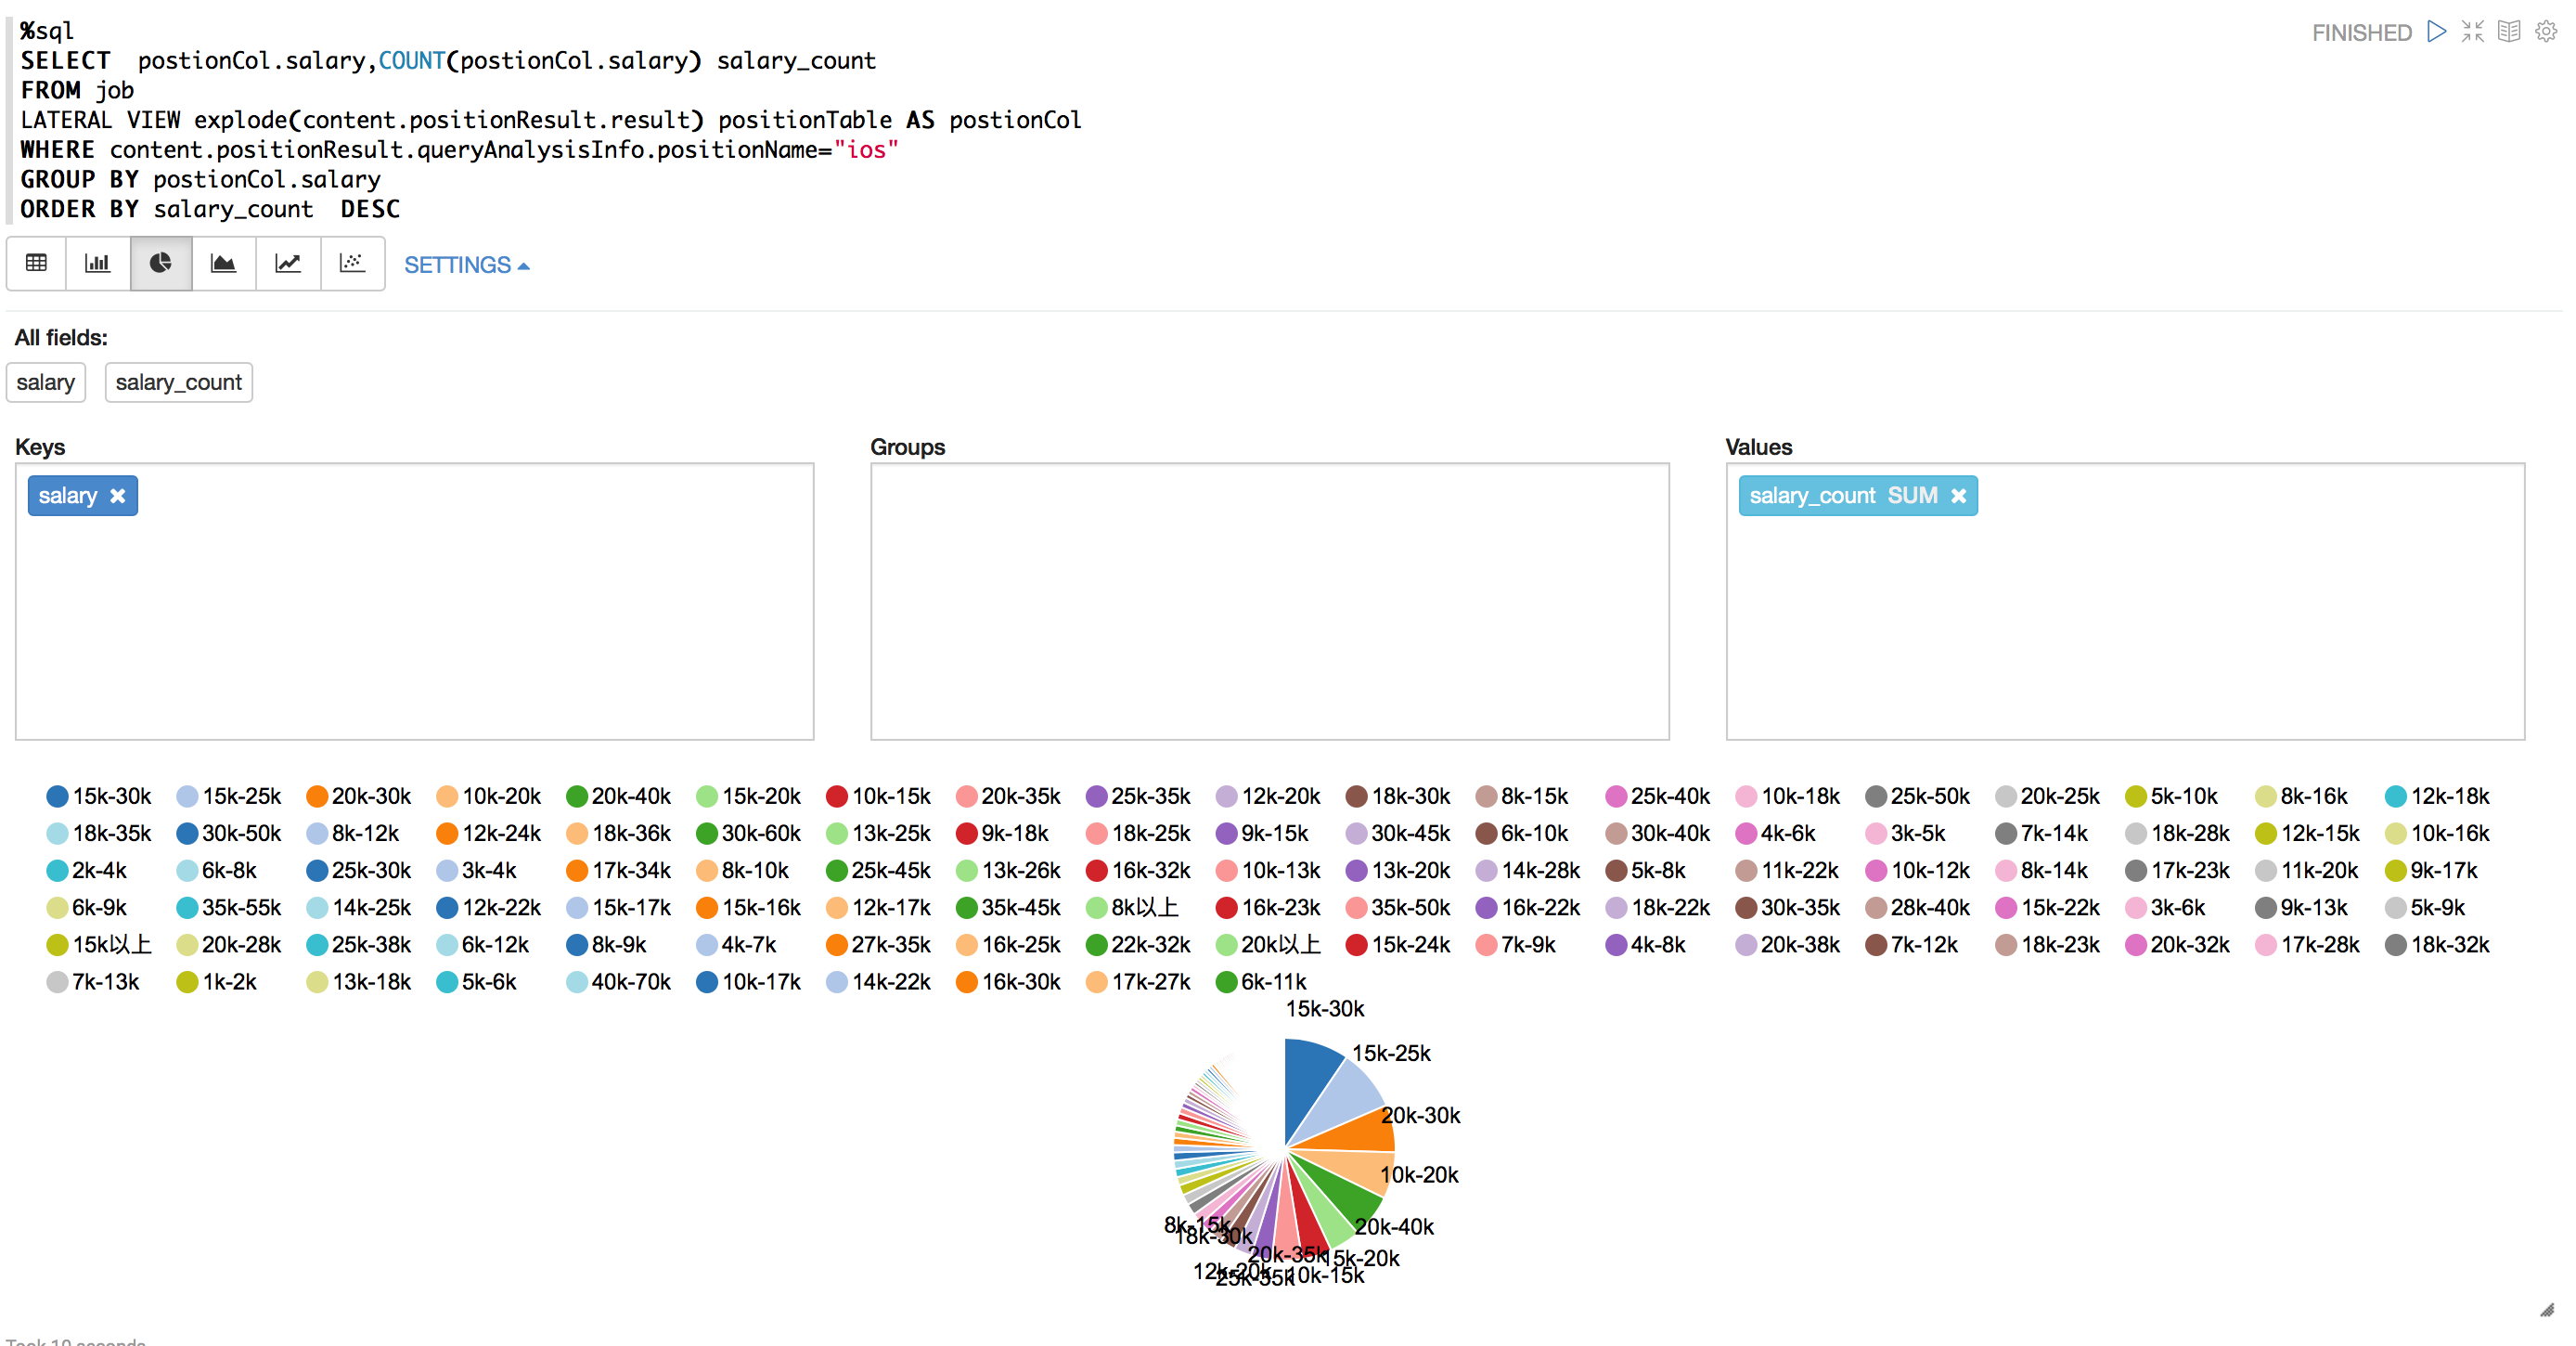This screenshot has height=1346, width=2576.
Task: Toggle the 10k-15k legend series
Action: click(x=879, y=797)
